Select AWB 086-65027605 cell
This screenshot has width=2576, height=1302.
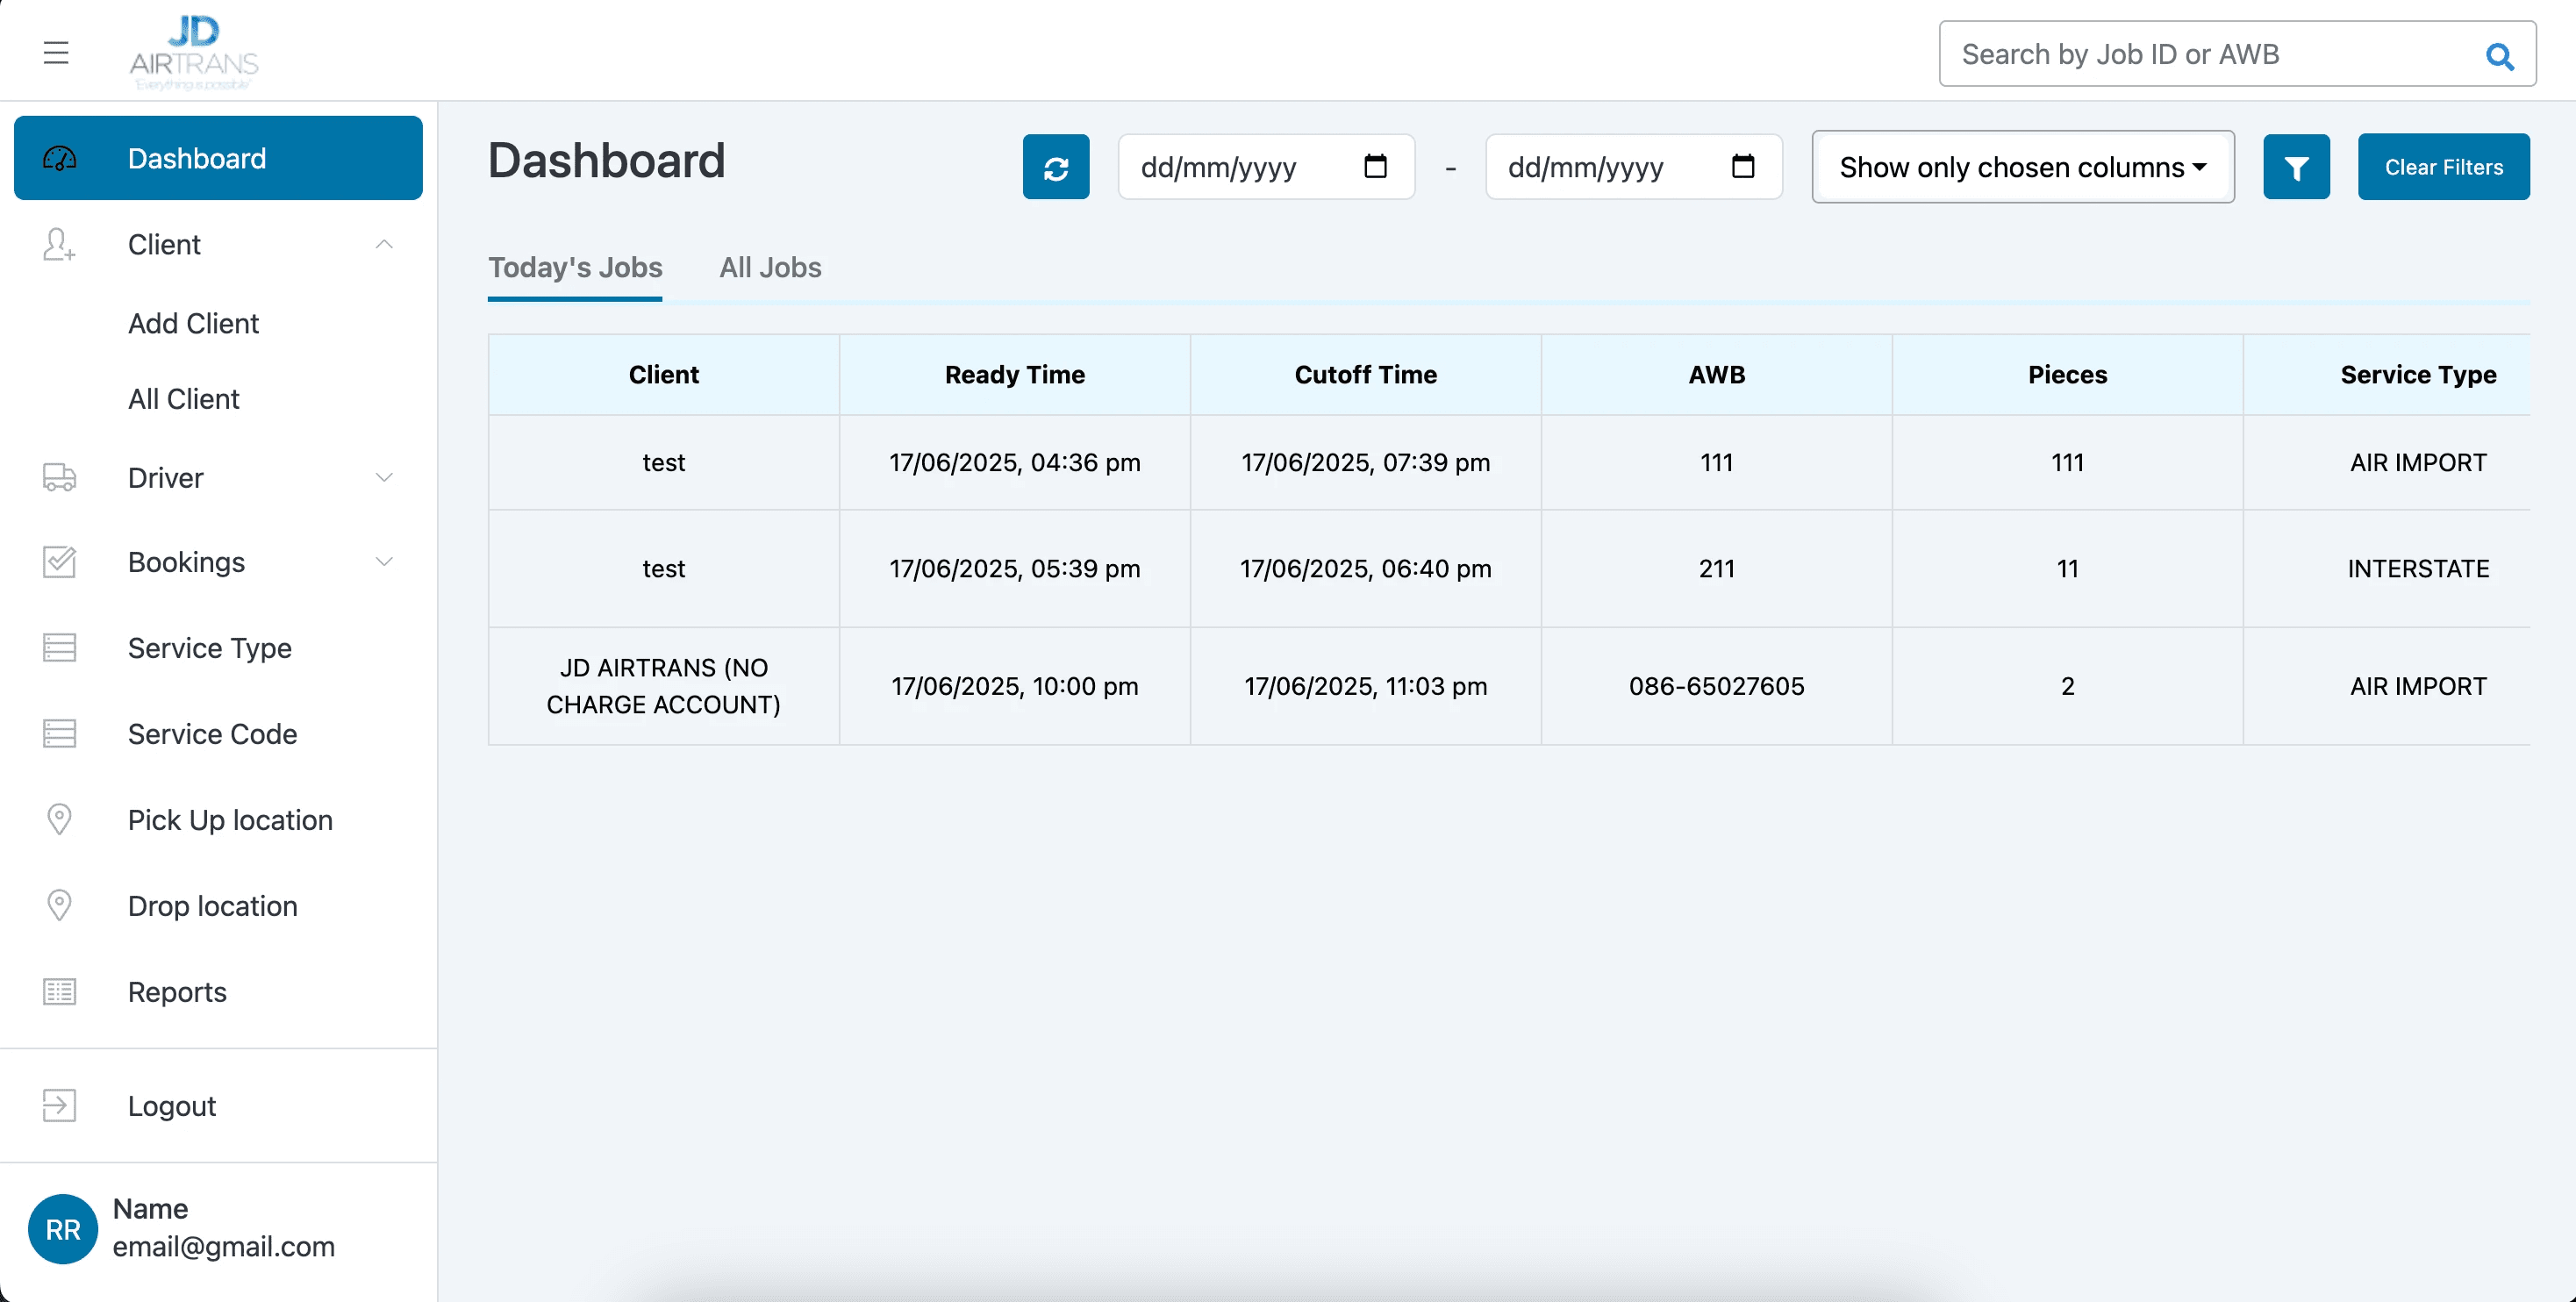pos(1716,686)
